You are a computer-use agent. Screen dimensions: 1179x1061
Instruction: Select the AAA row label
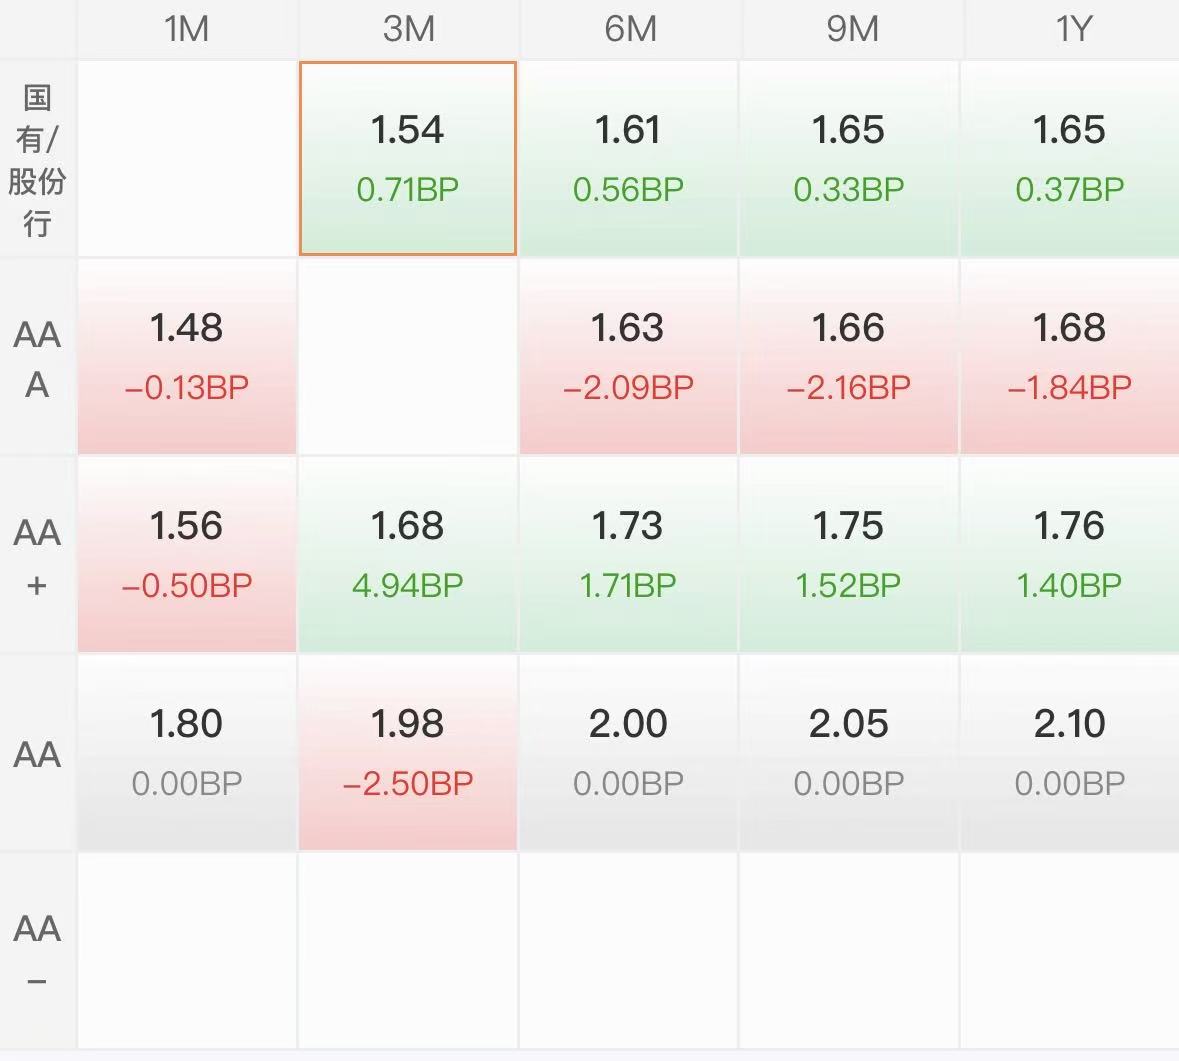37,358
